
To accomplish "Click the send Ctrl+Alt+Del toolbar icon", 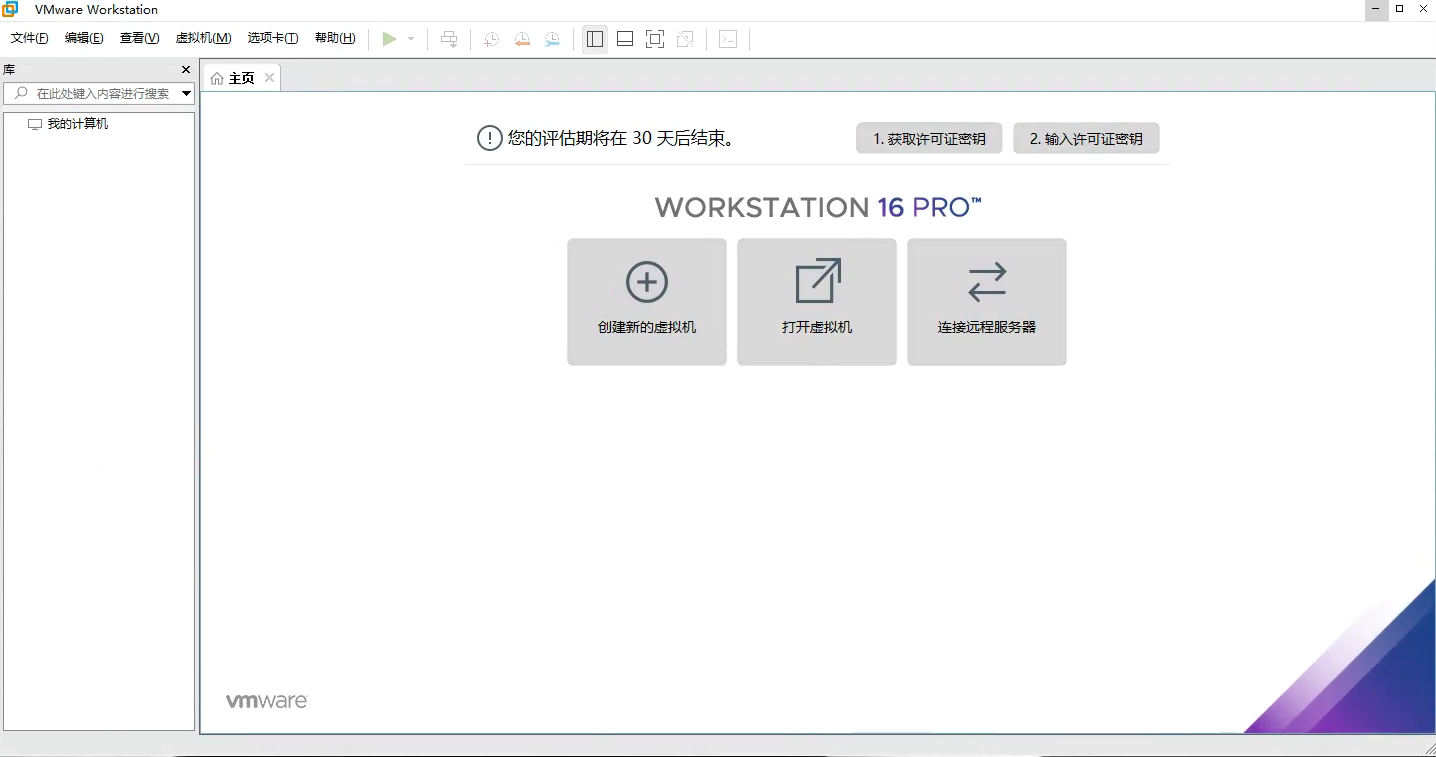I will pos(449,39).
